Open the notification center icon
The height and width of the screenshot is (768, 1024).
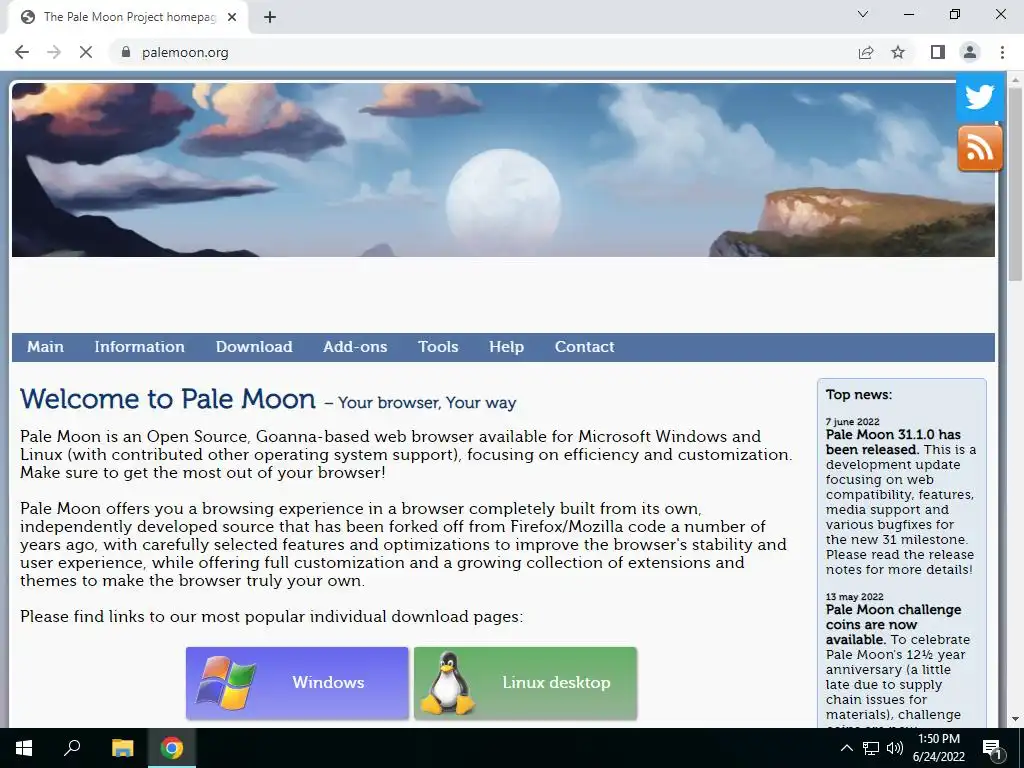coord(993,748)
